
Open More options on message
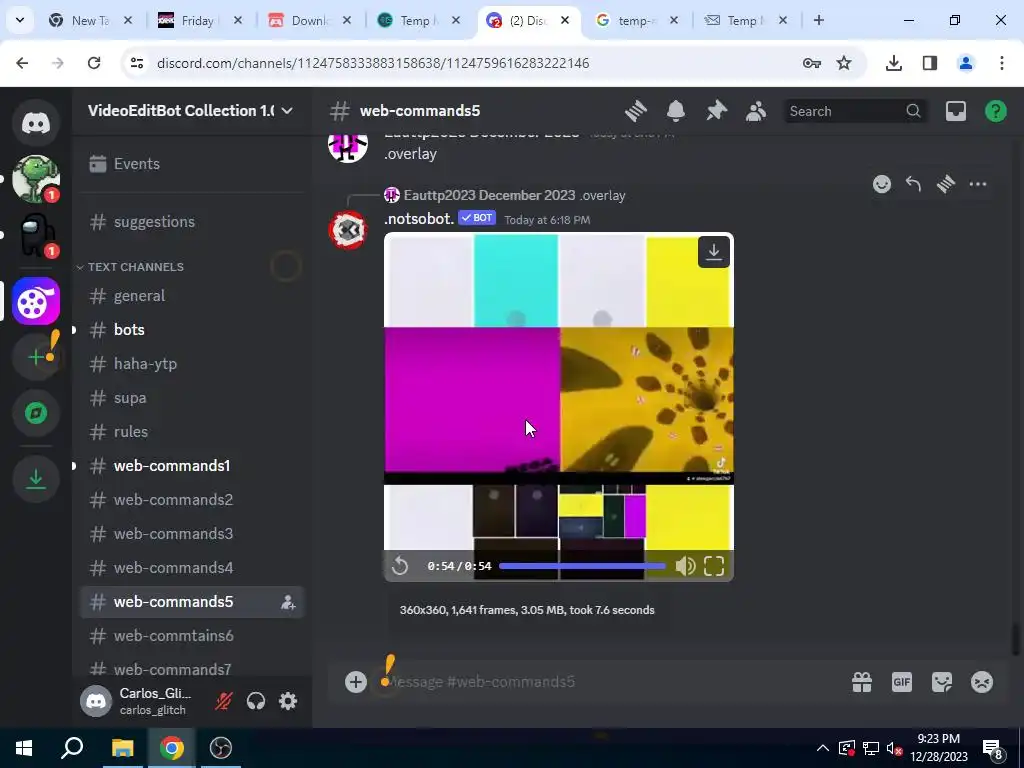[978, 184]
